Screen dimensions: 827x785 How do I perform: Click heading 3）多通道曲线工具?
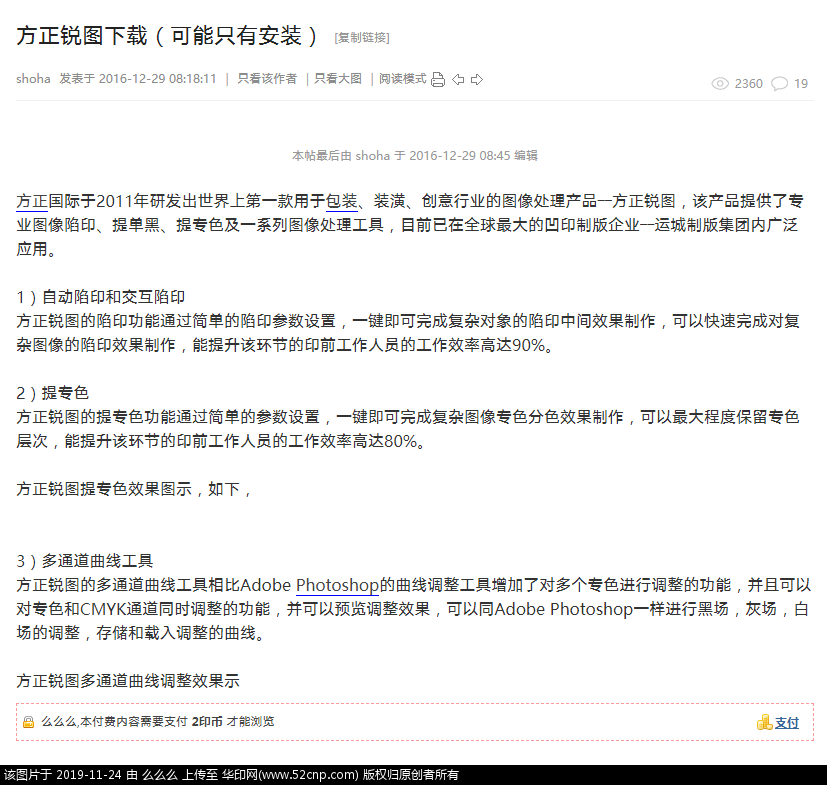pos(84,561)
